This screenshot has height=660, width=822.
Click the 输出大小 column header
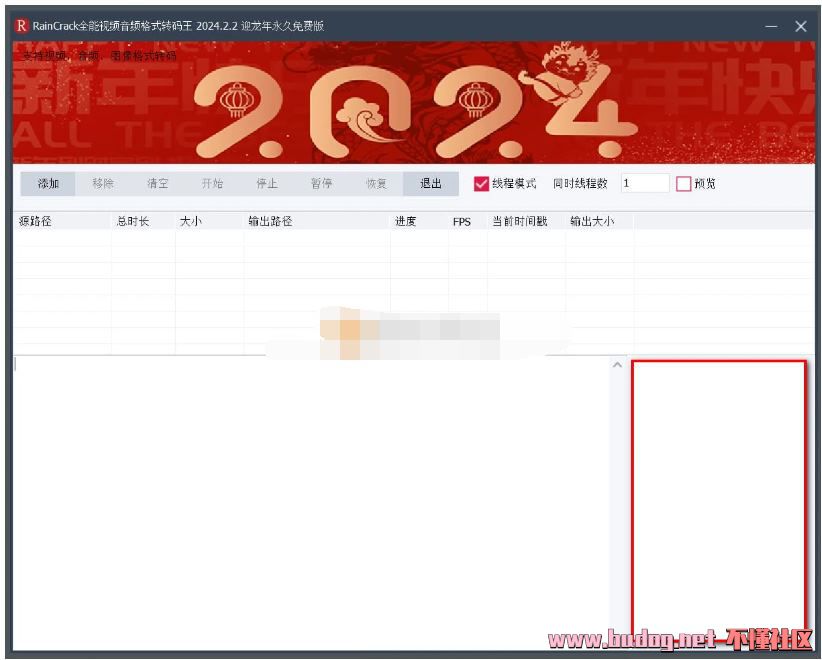pyautogui.click(x=600, y=221)
